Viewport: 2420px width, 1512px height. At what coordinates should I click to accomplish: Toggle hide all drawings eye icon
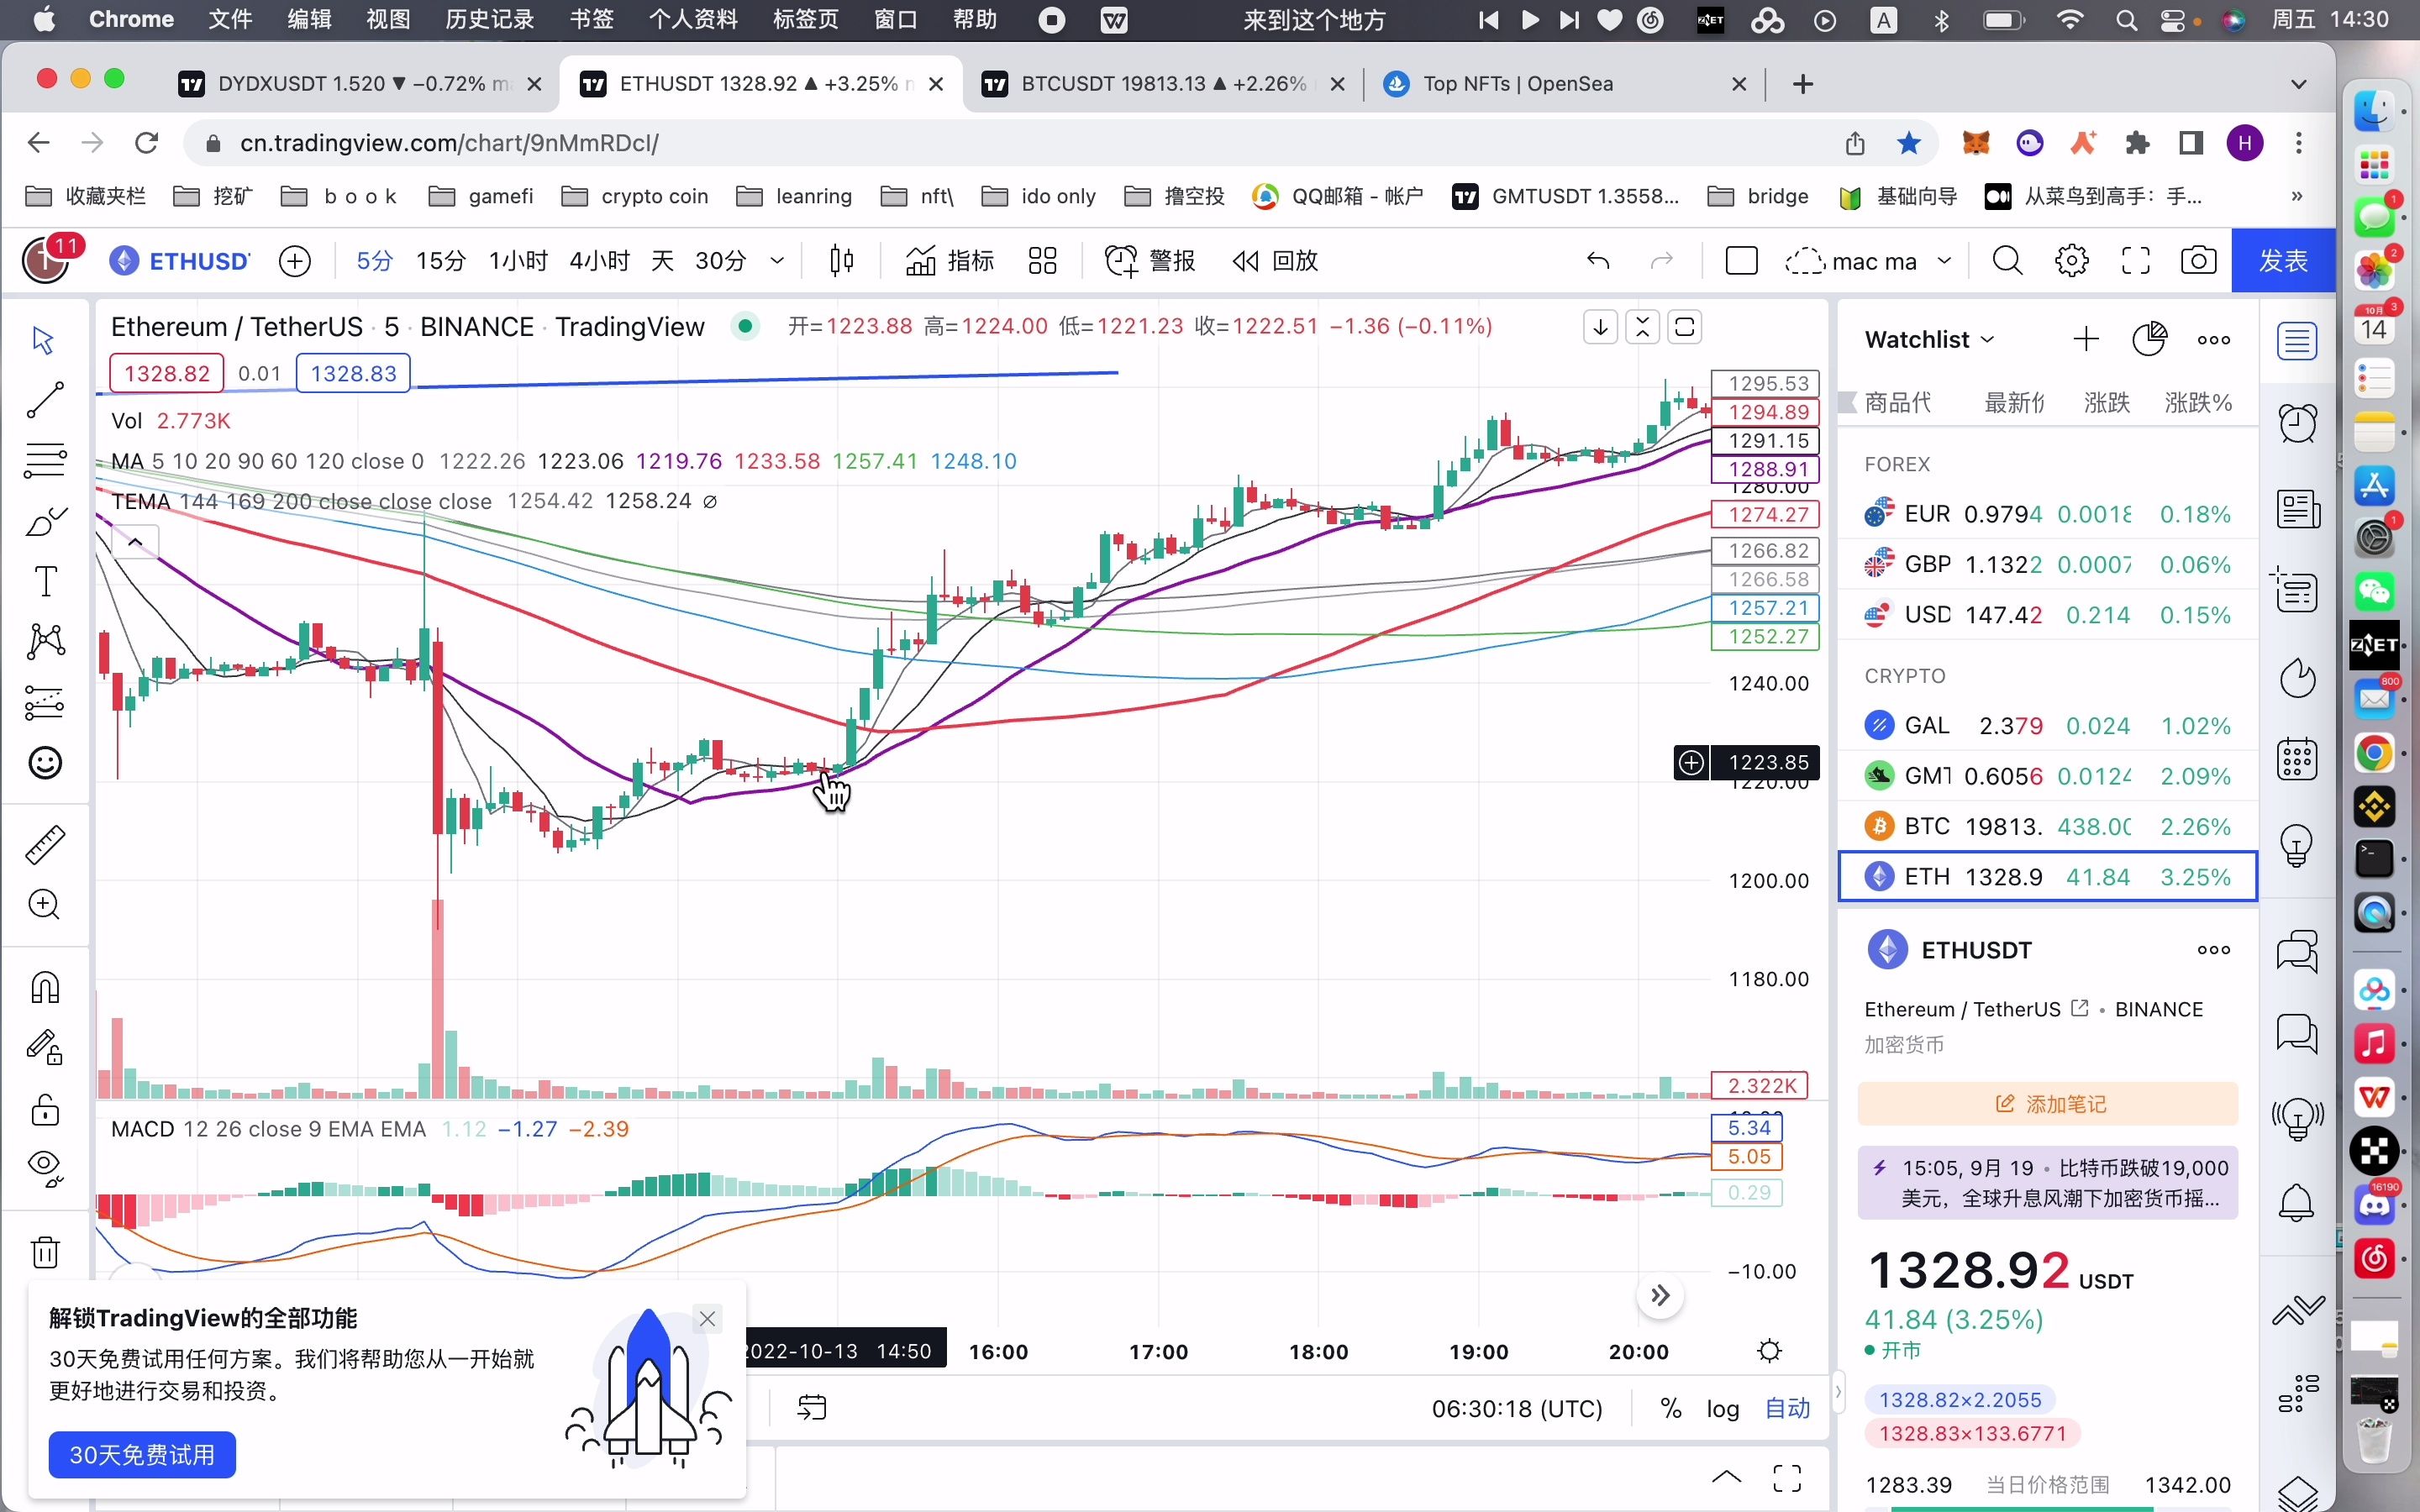click(45, 1168)
